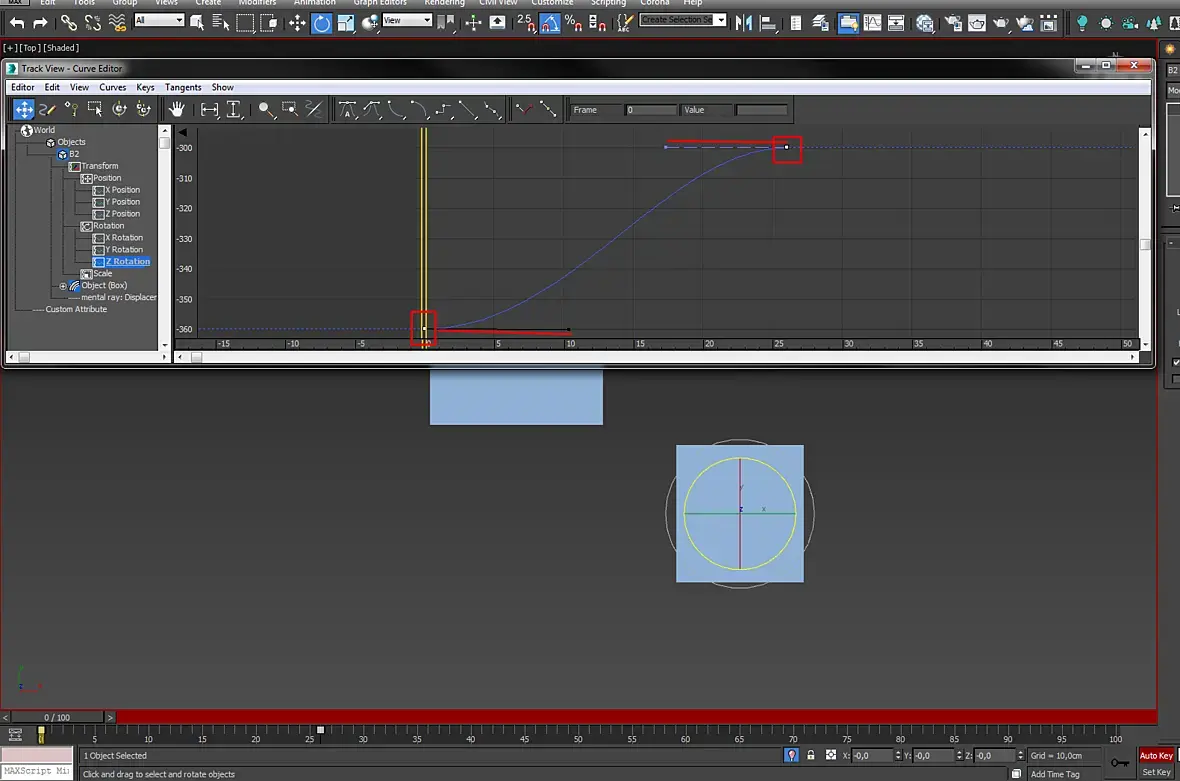
Task: Toggle the 2.5D Snaps icon
Action: (x=526, y=23)
